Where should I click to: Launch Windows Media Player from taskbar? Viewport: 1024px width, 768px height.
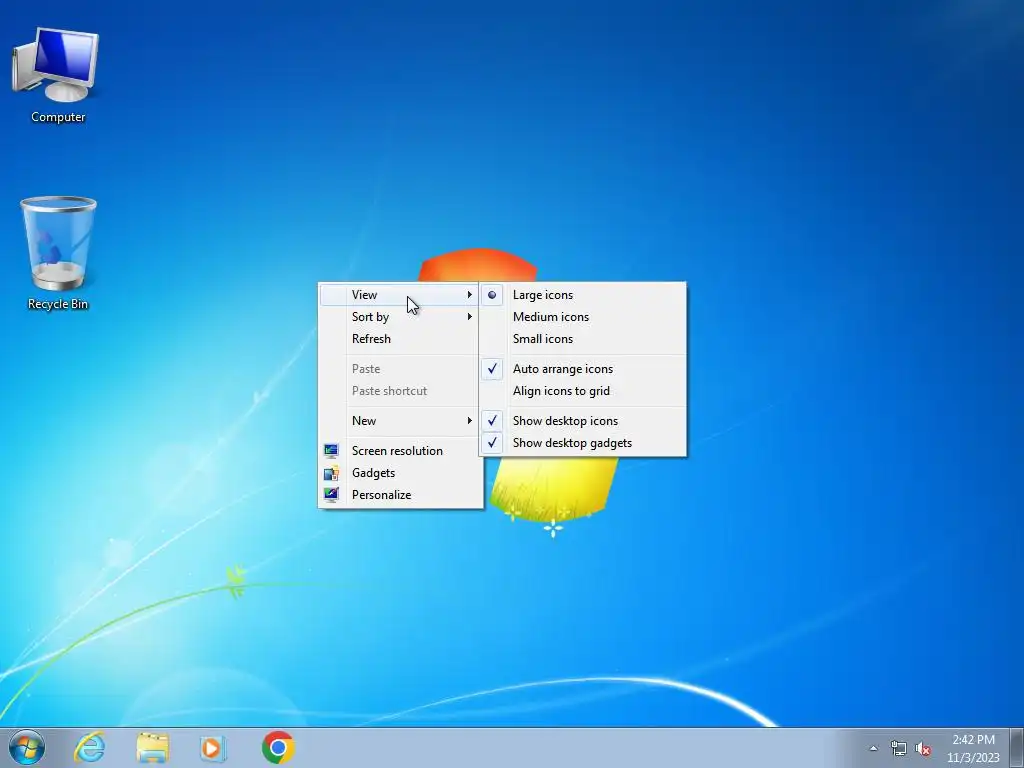pos(214,748)
